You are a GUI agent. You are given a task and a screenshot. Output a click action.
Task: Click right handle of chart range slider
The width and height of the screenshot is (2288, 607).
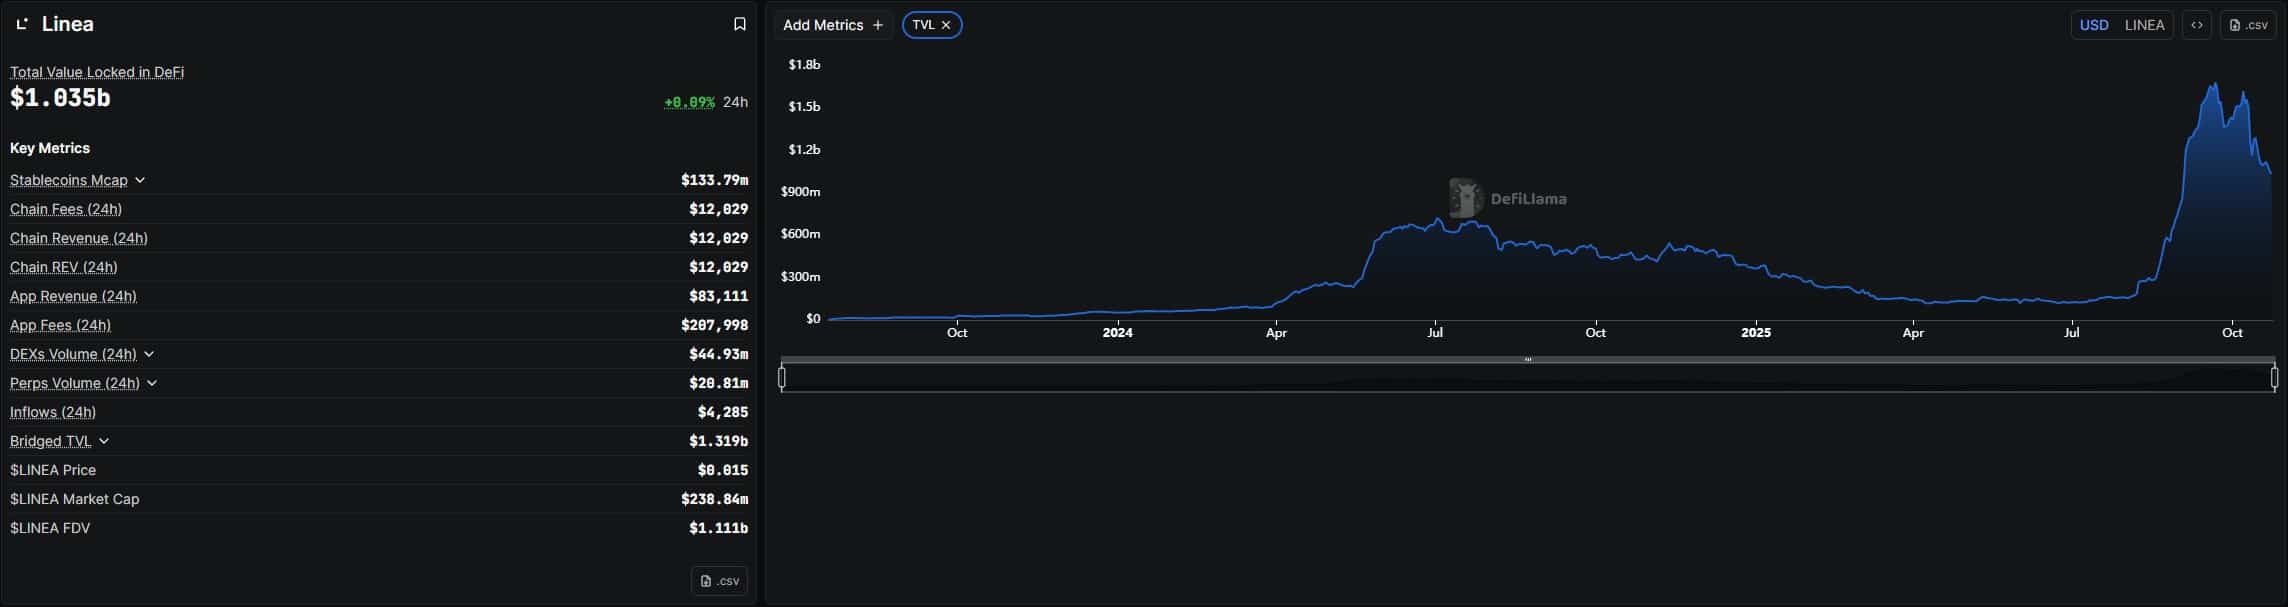[x=2274, y=377]
